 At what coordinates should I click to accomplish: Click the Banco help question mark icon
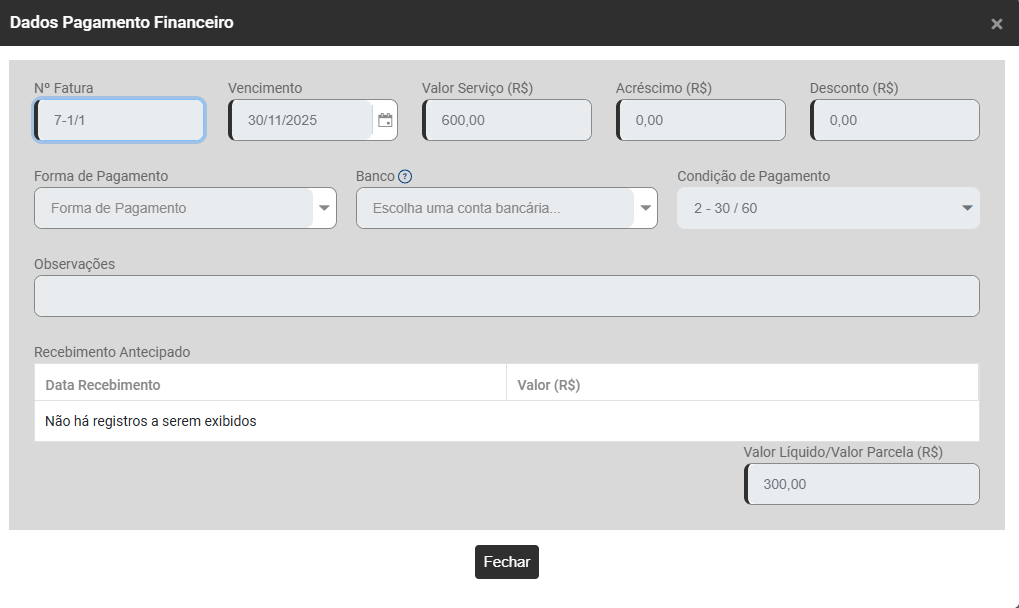coord(405,177)
